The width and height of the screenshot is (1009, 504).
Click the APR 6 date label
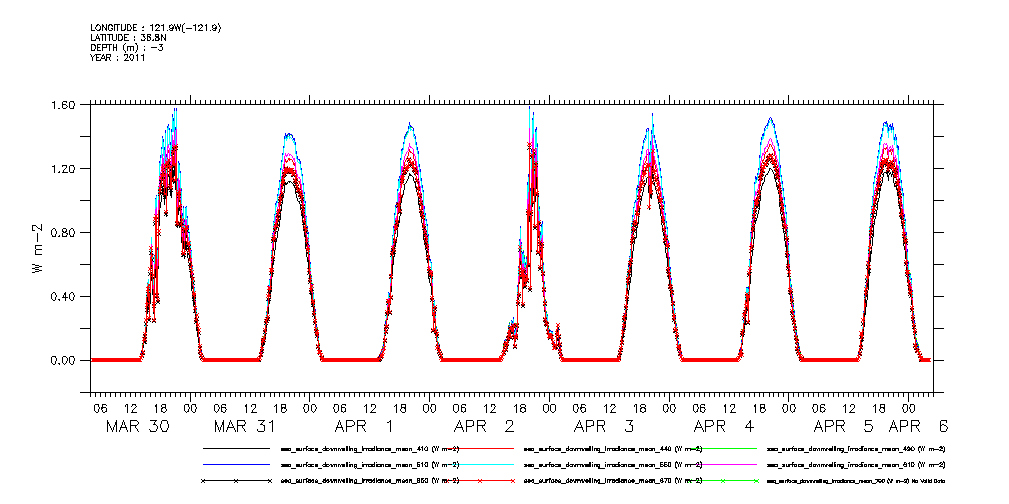pos(918,426)
